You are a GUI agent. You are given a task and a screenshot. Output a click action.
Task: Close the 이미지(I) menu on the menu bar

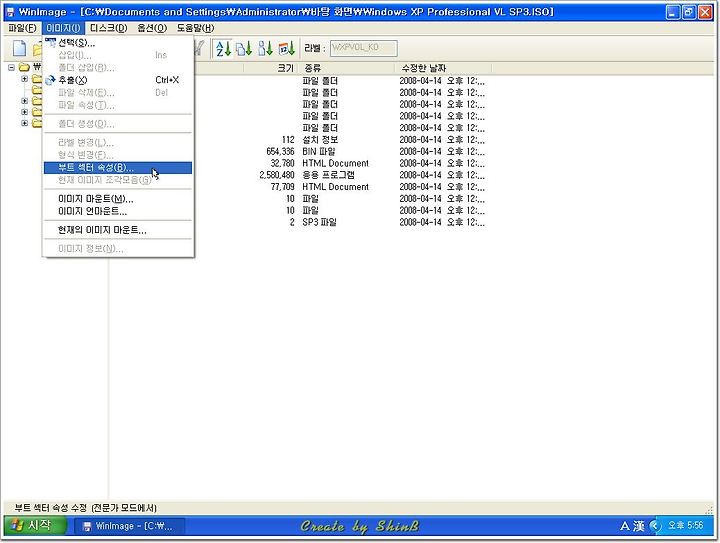(63, 28)
